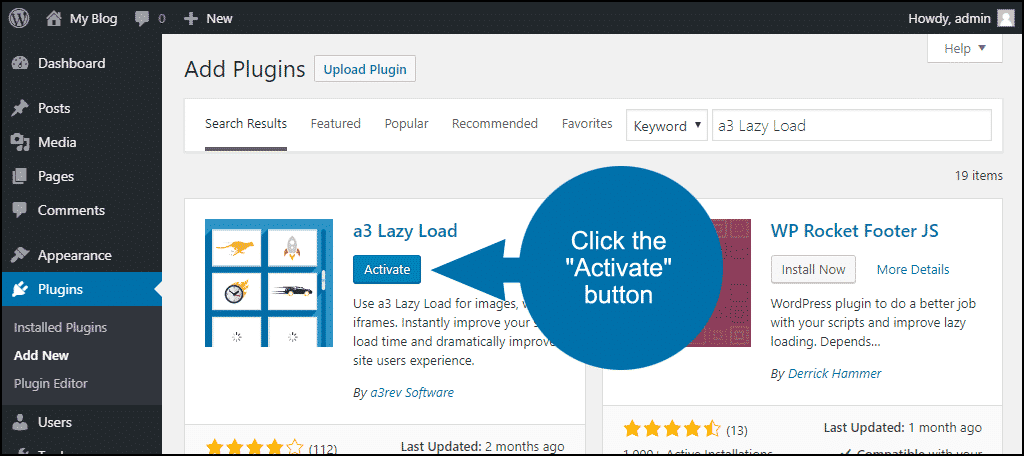Image resolution: width=1024 pixels, height=456 pixels.
Task: Switch to Favorites tab
Action: pyautogui.click(x=587, y=124)
